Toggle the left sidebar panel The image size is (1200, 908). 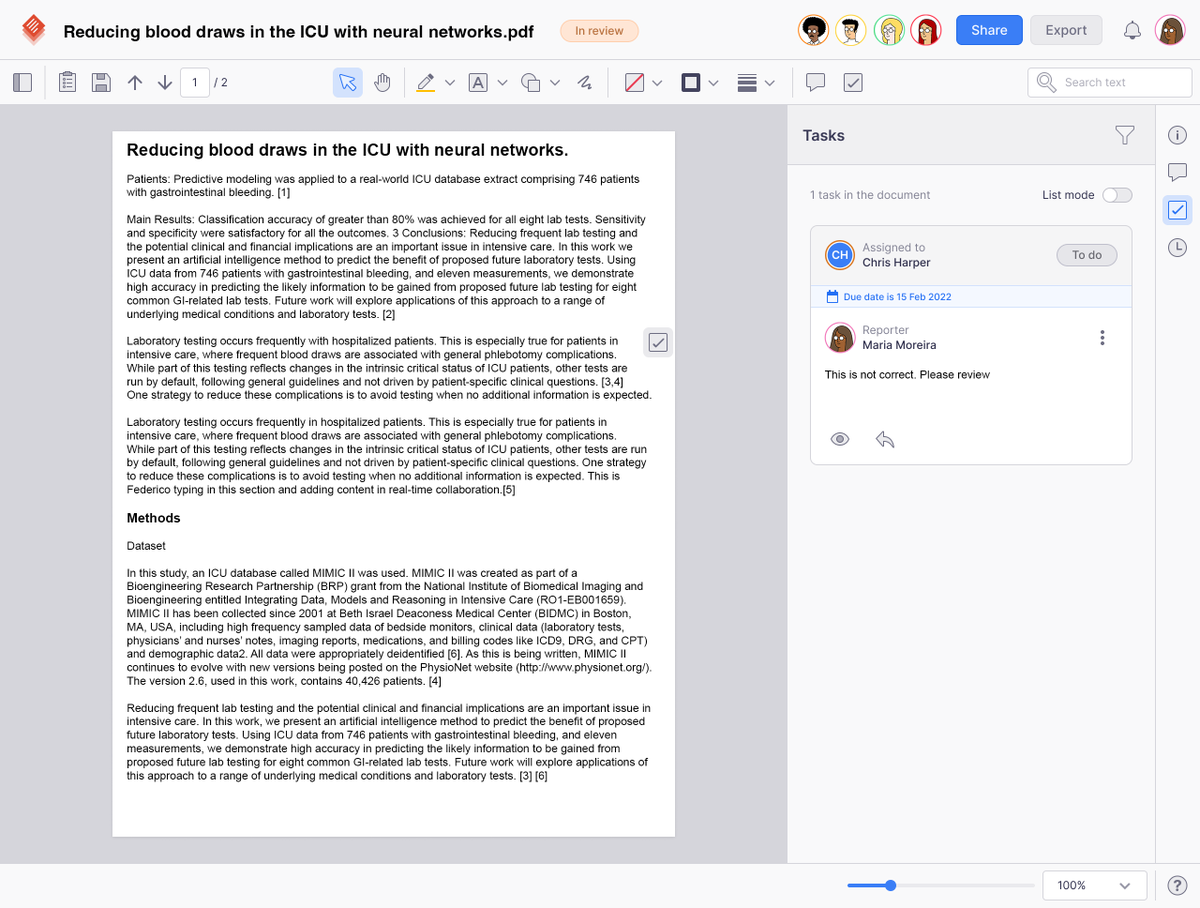point(22,82)
